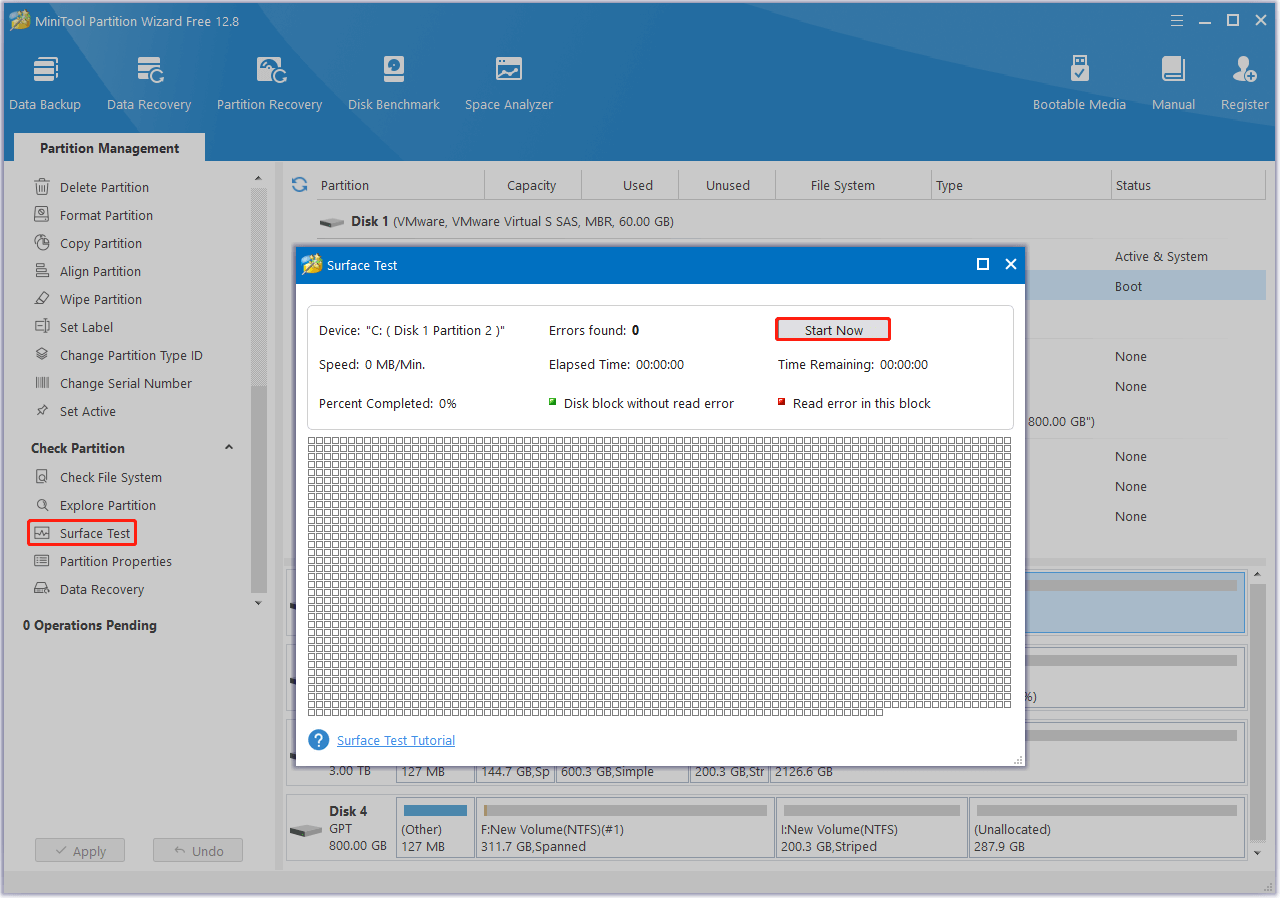Viewport: 1281px width, 898px height.
Task: Select F:New Volume(NTFS)(#1) partition block
Action: 625,828
